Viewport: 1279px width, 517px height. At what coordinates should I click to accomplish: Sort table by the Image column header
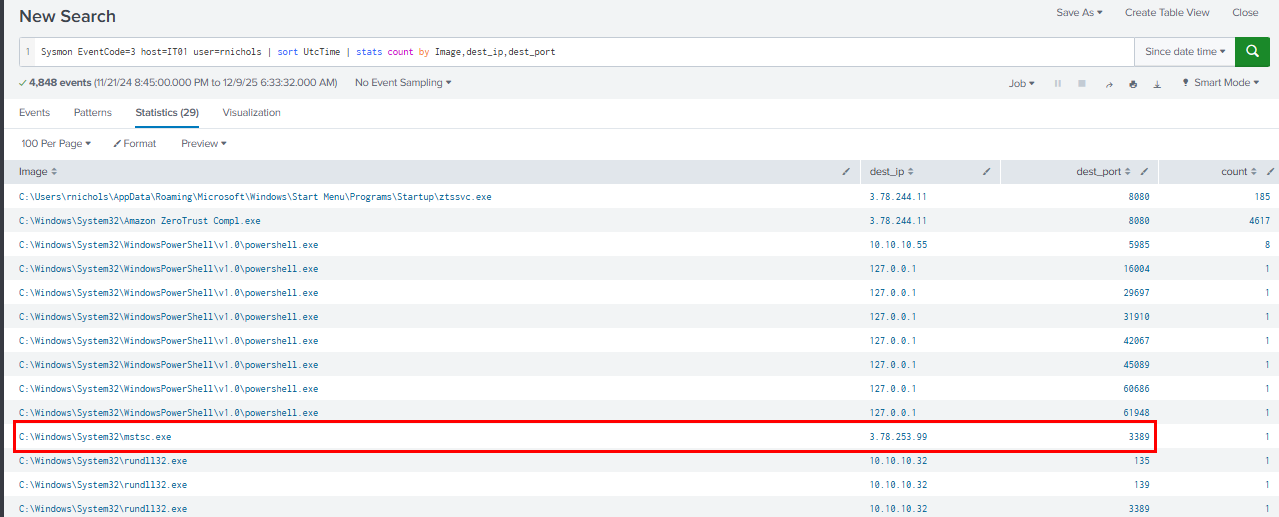coord(38,172)
